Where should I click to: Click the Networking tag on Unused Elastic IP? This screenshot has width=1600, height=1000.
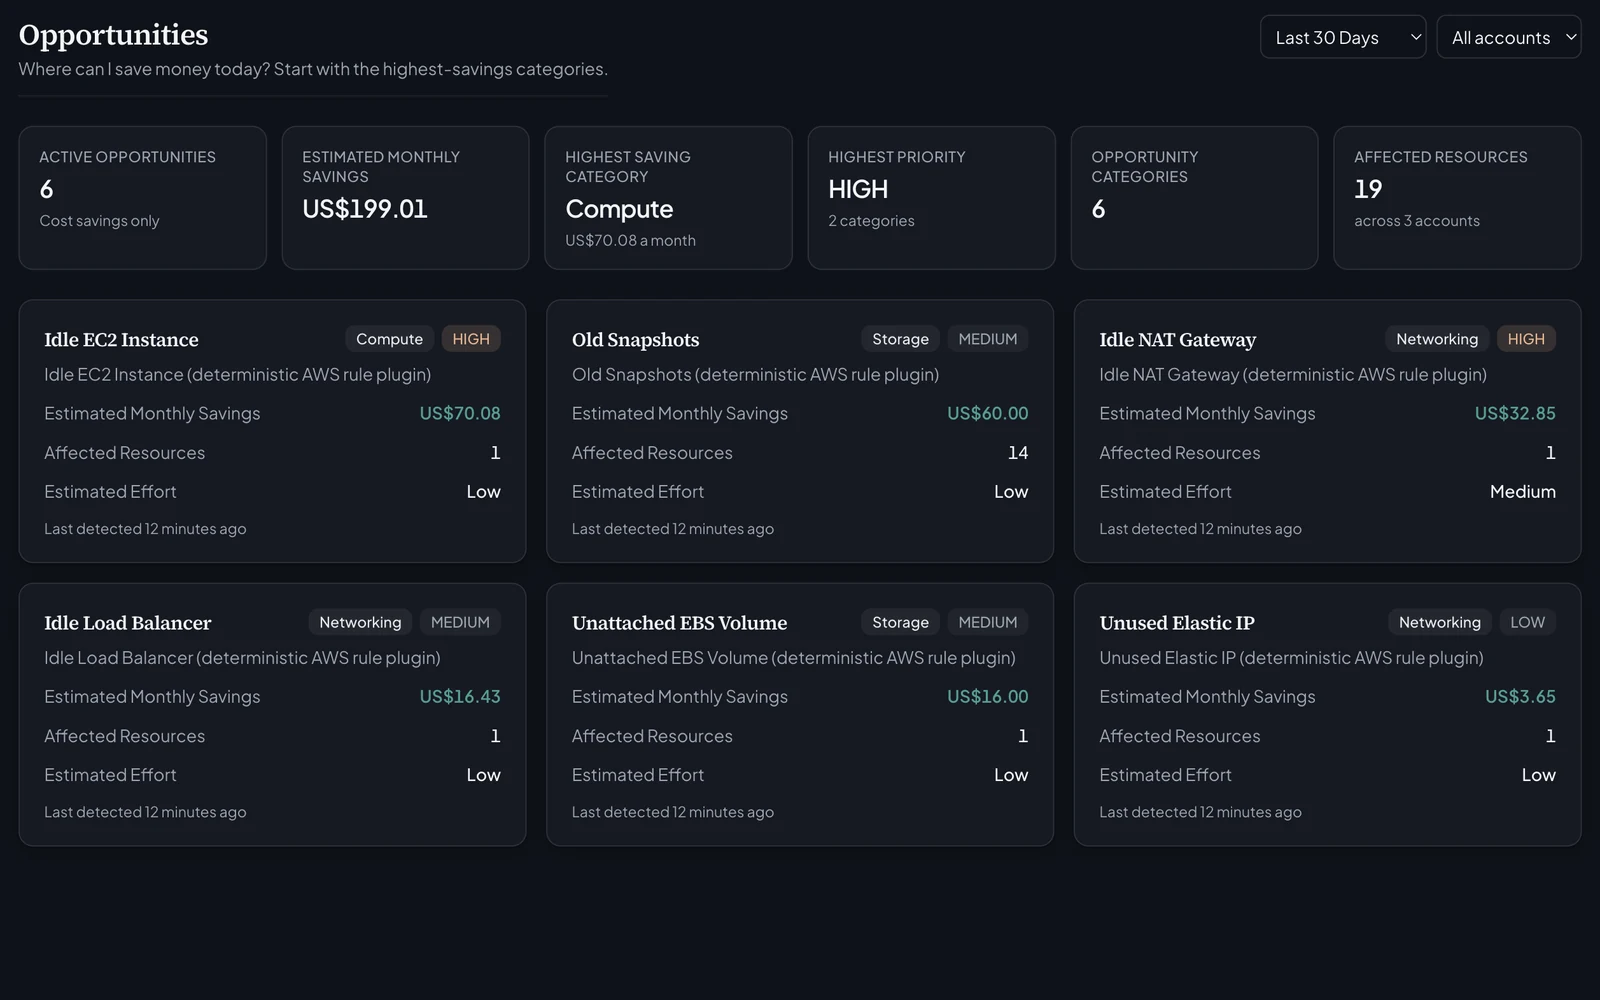(x=1440, y=622)
